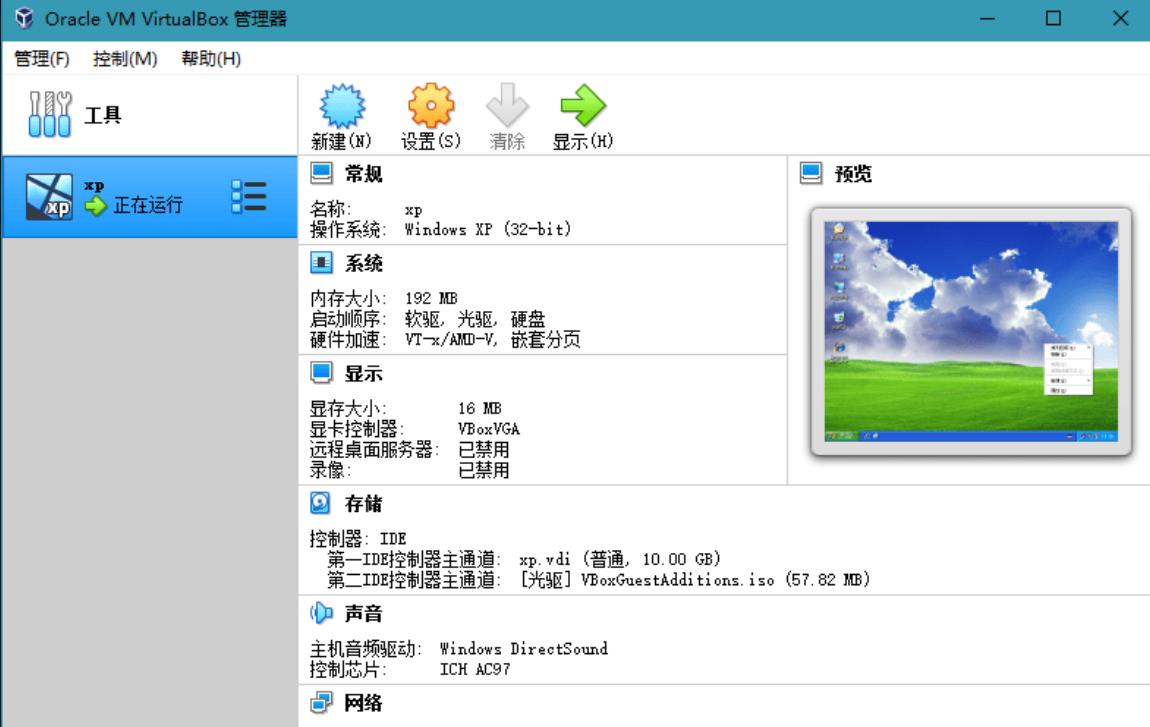Click the General (常规) section icon
Image resolution: width=1150 pixels, height=727 pixels.
(x=321, y=174)
